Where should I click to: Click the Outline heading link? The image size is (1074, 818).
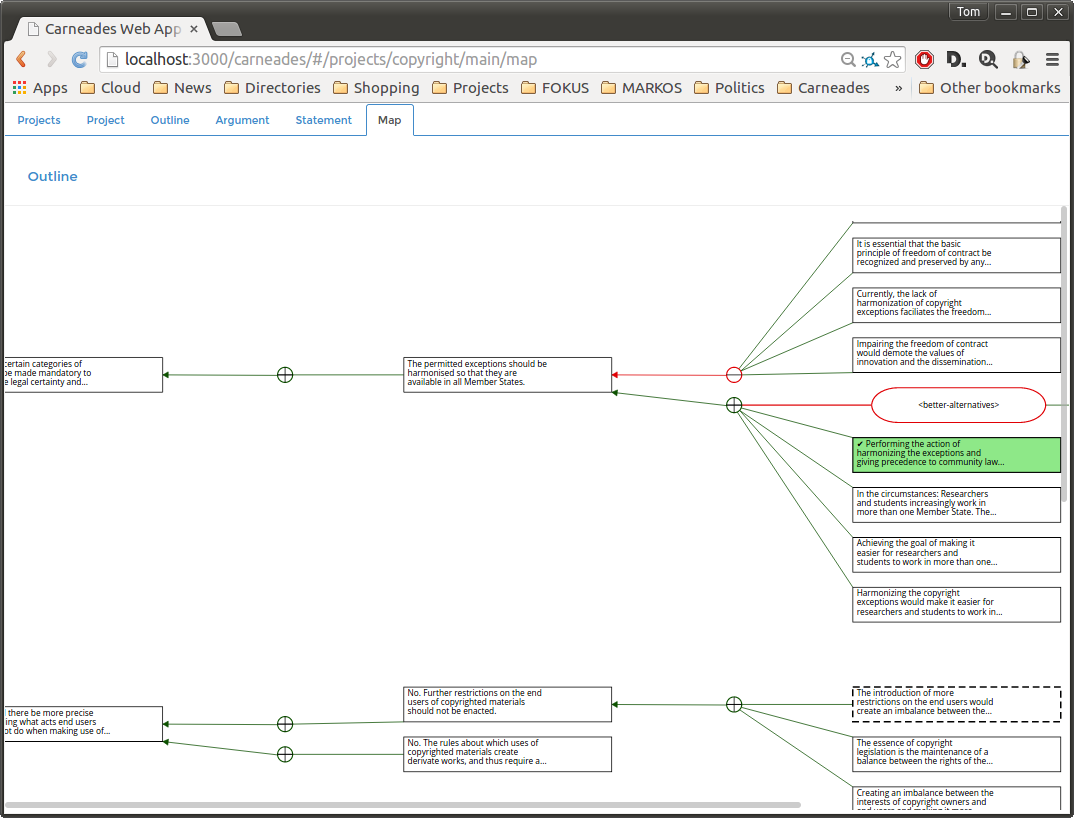[x=53, y=176]
